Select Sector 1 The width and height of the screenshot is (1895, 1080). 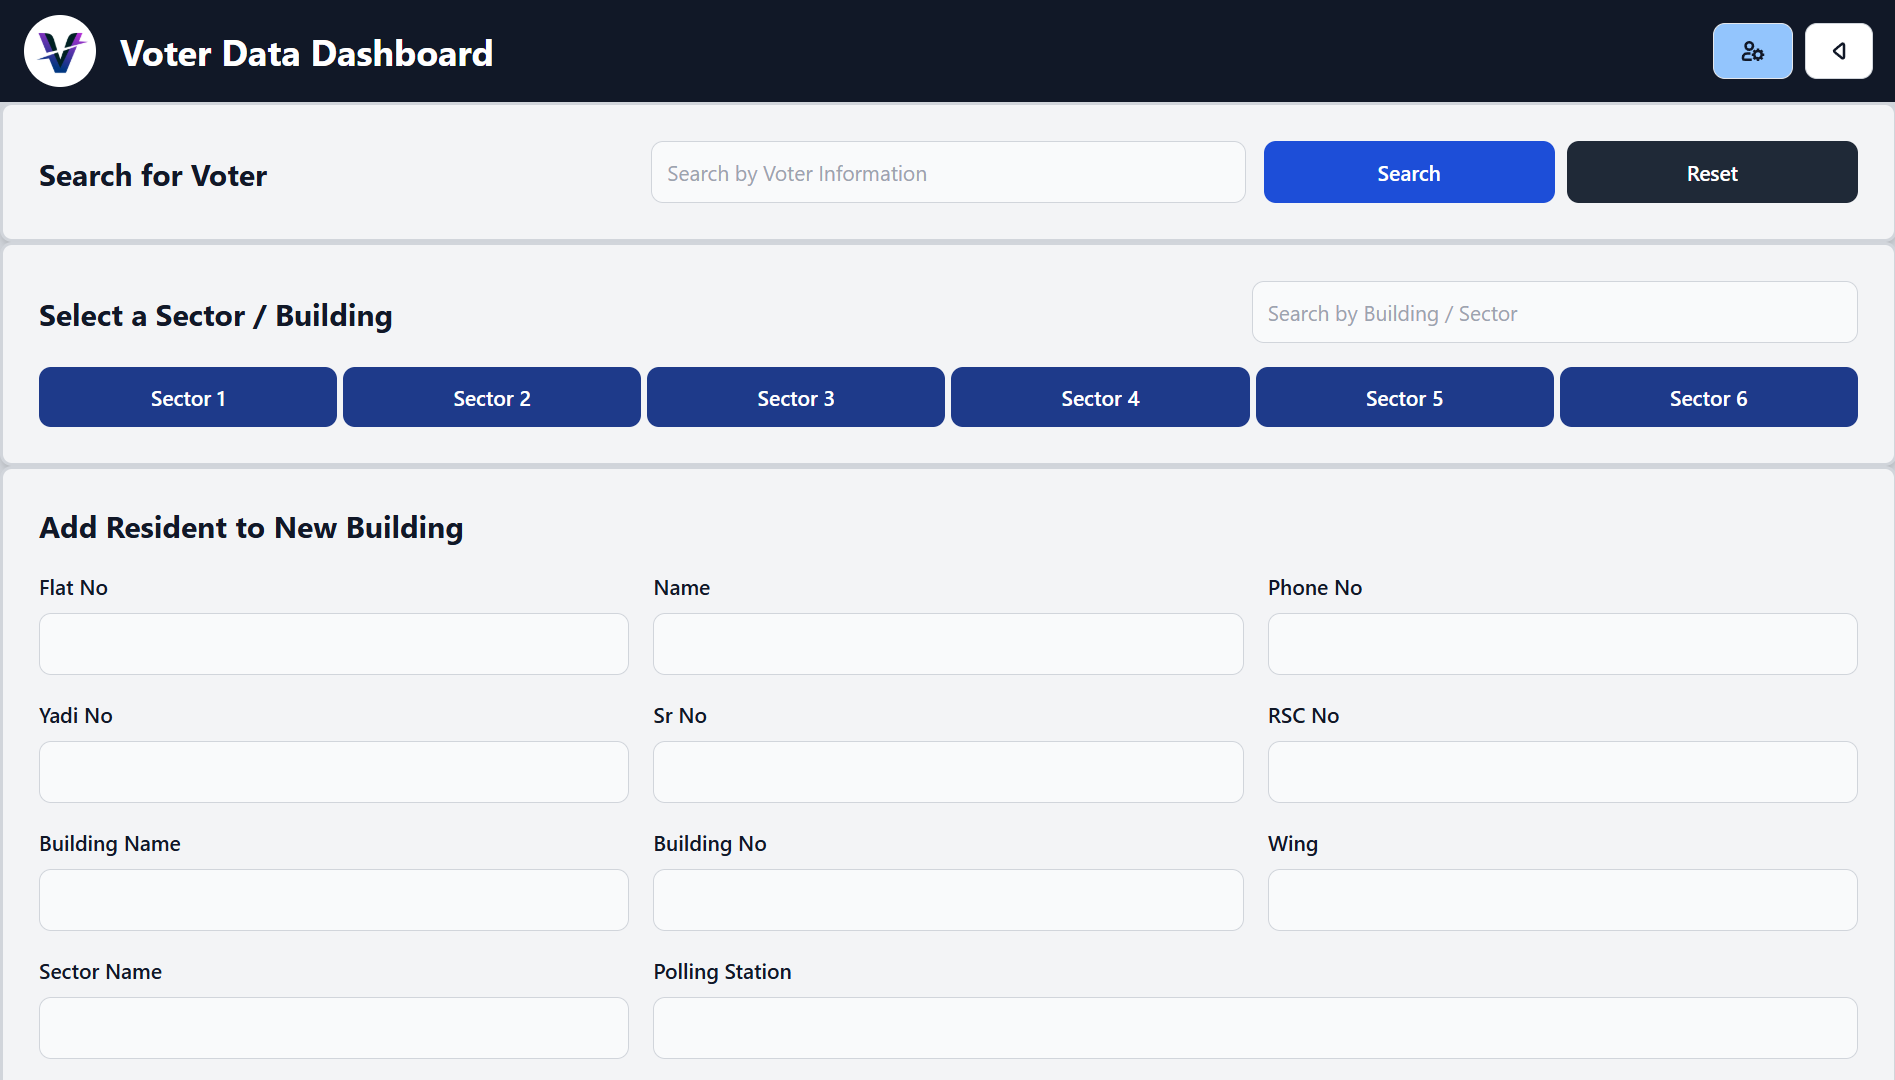187,397
